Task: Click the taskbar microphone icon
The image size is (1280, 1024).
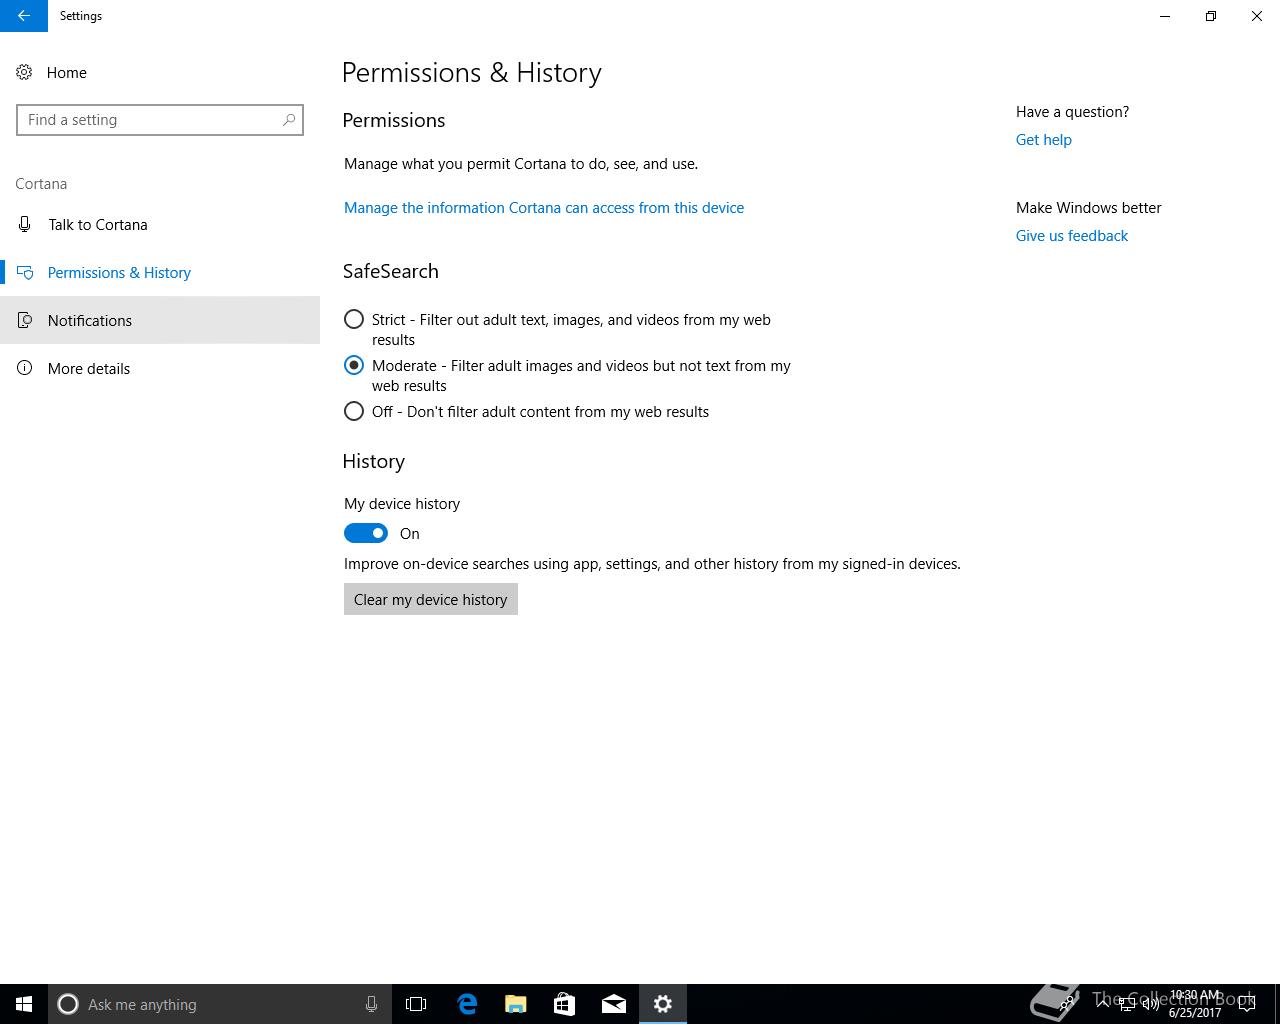Action: click(x=371, y=1004)
